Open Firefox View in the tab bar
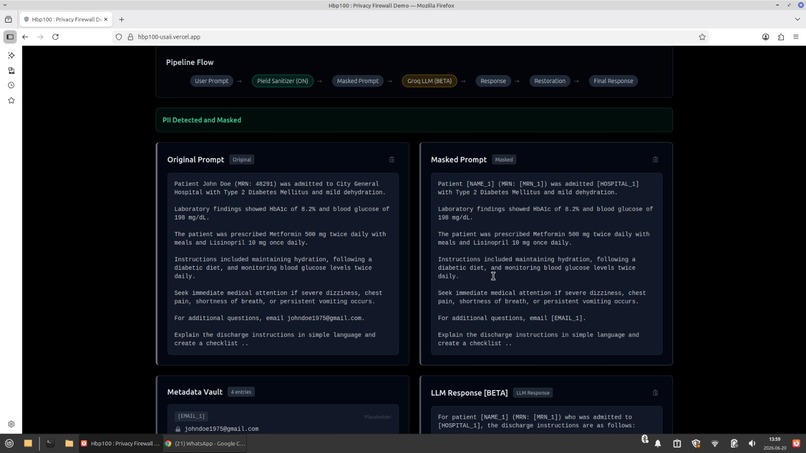Viewport: 806px width, 453px height. tap(8, 20)
